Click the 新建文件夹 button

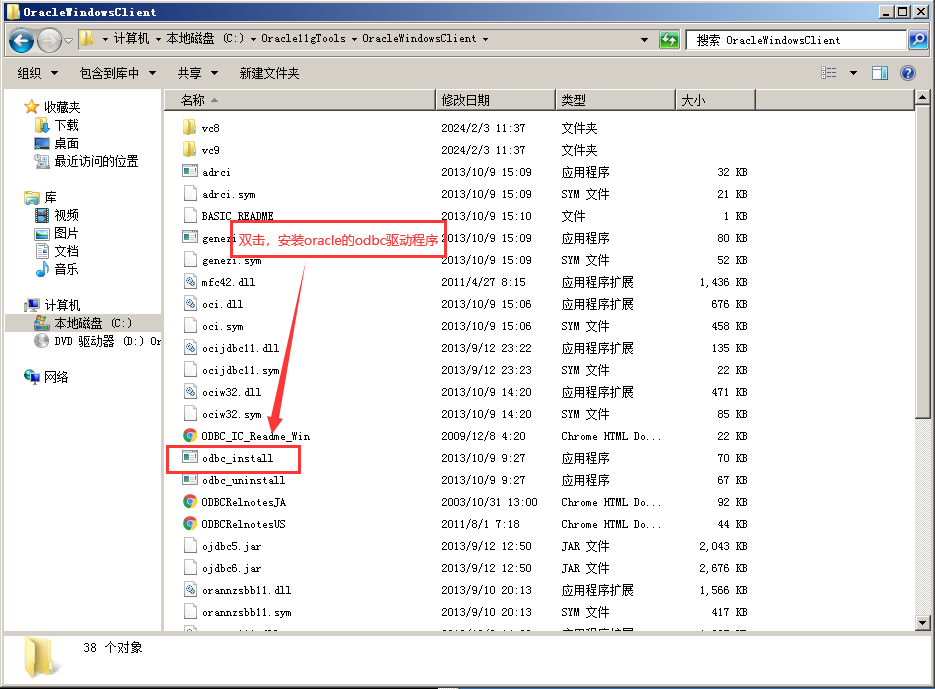tap(267, 72)
